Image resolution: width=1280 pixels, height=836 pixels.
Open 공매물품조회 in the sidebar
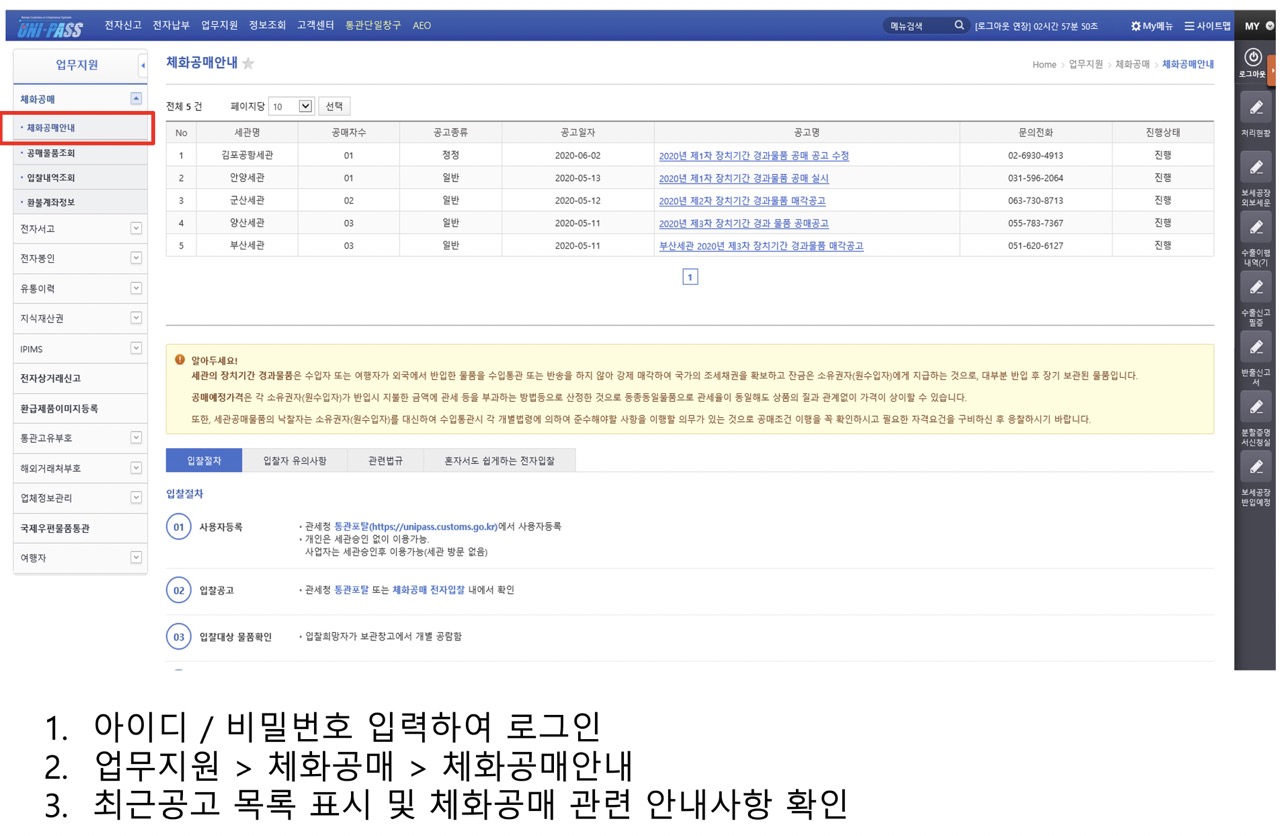pos(51,153)
